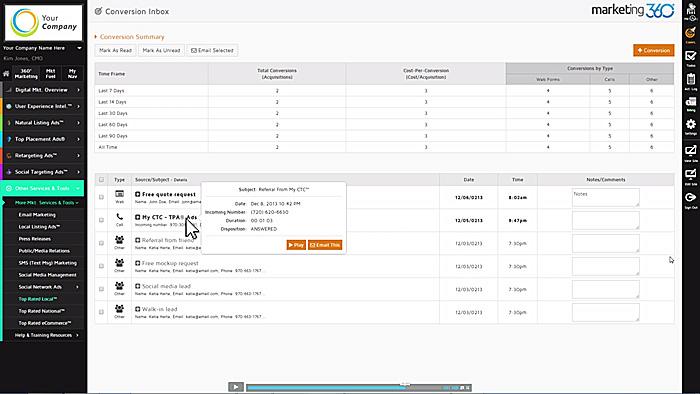Click the people icon for Social media lead row

(119, 286)
